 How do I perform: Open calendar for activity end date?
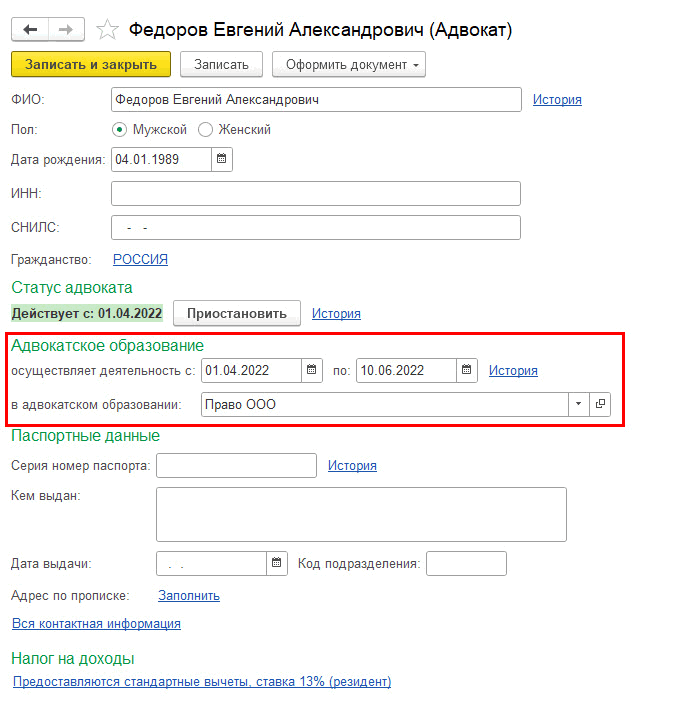coord(467,370)
